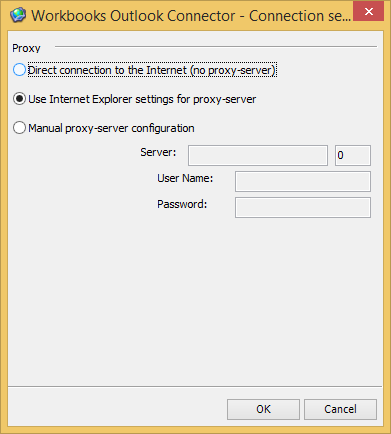Image resolution: width=391 pixels, height=434 pixels.
Task: Click the "Server:" label
Action: point(158,152)
